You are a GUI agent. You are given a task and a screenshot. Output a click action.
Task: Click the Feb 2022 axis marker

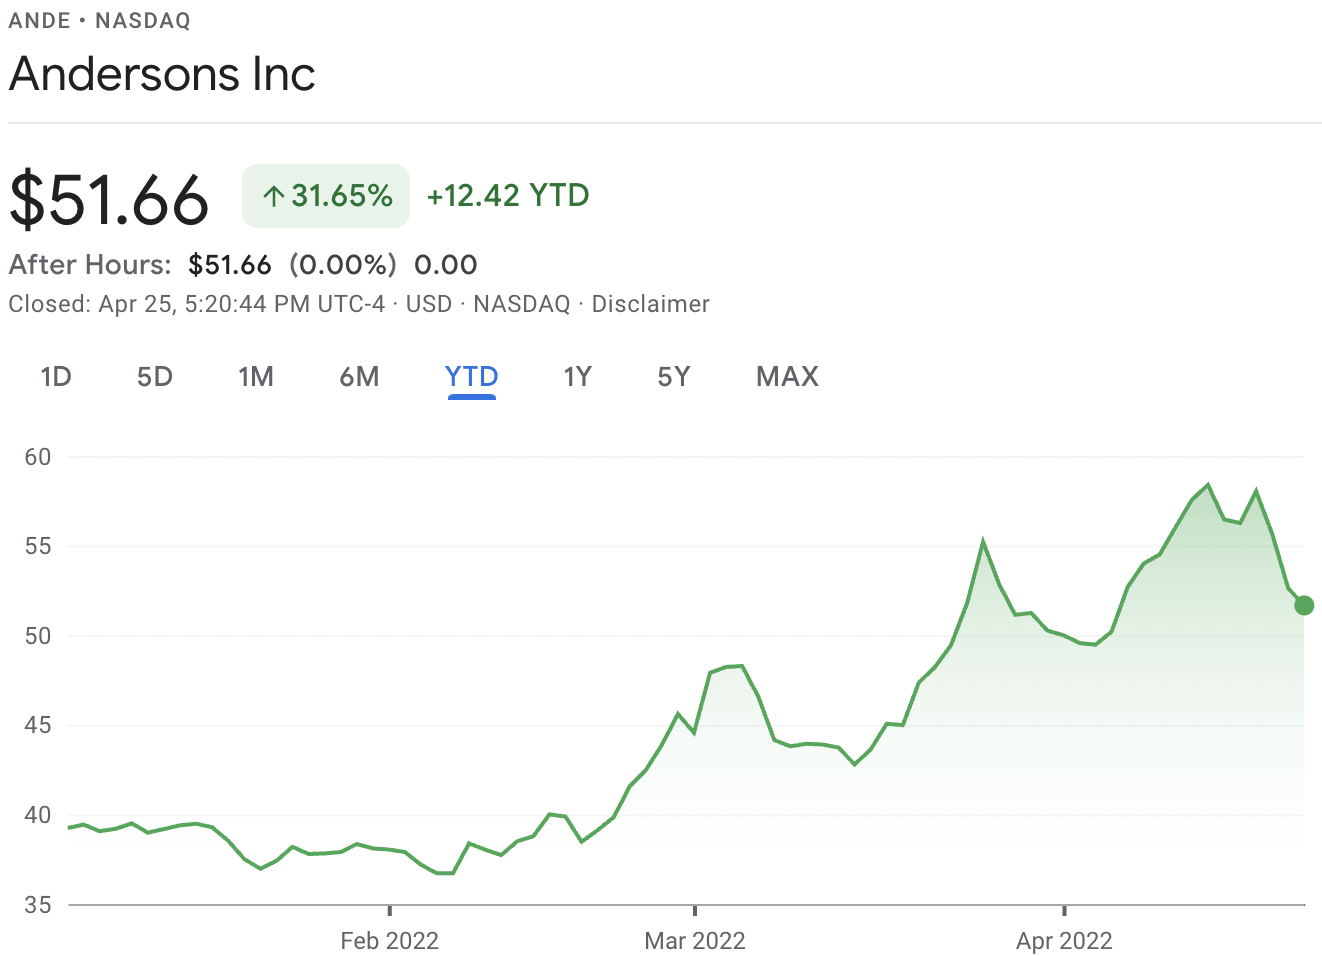[x=389, y=940]
